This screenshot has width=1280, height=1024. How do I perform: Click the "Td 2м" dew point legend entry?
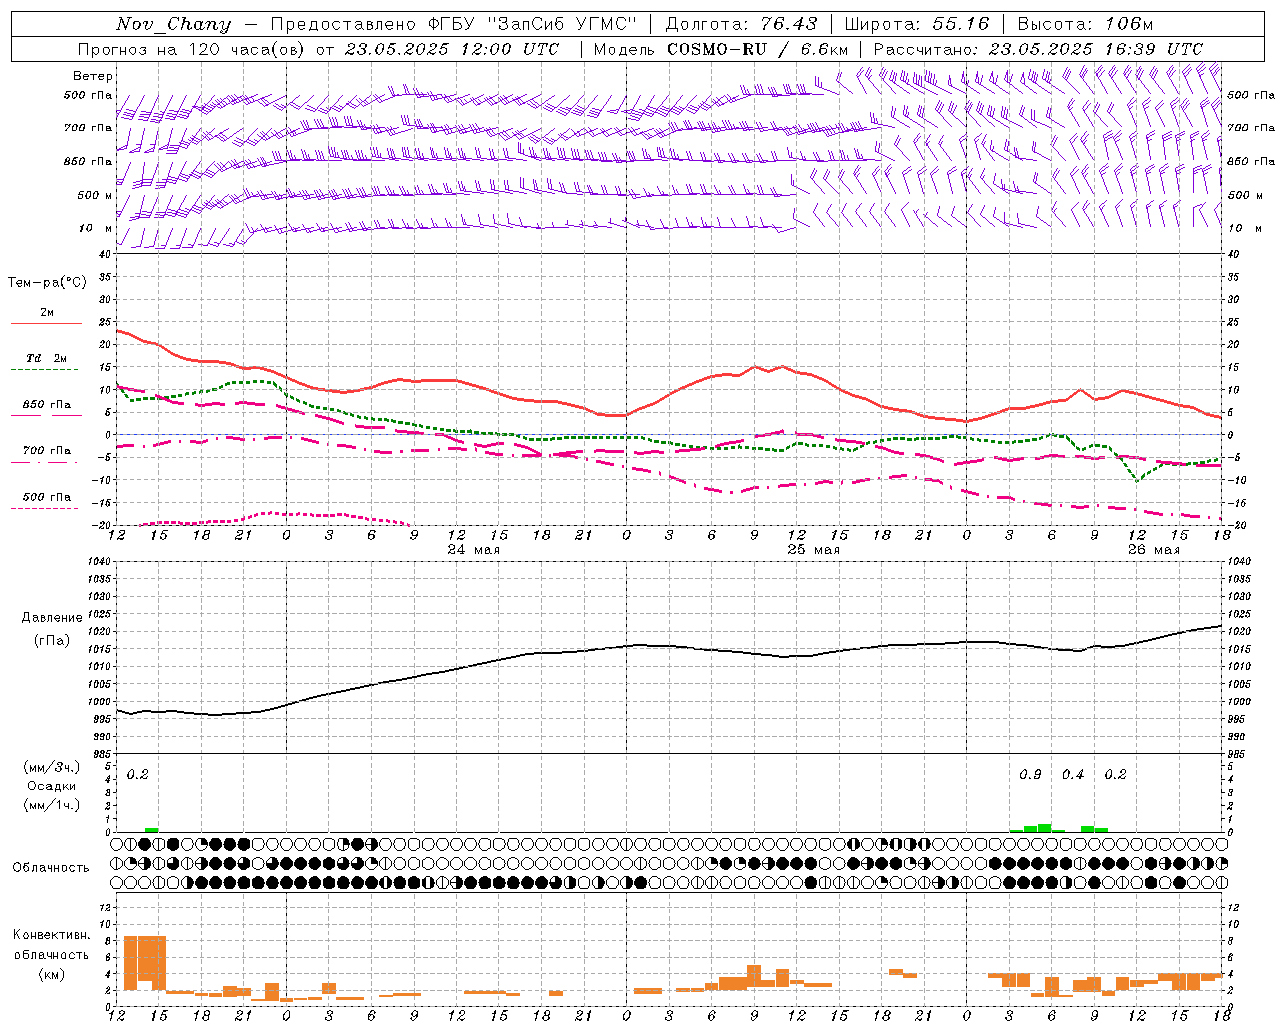(47, 358)
